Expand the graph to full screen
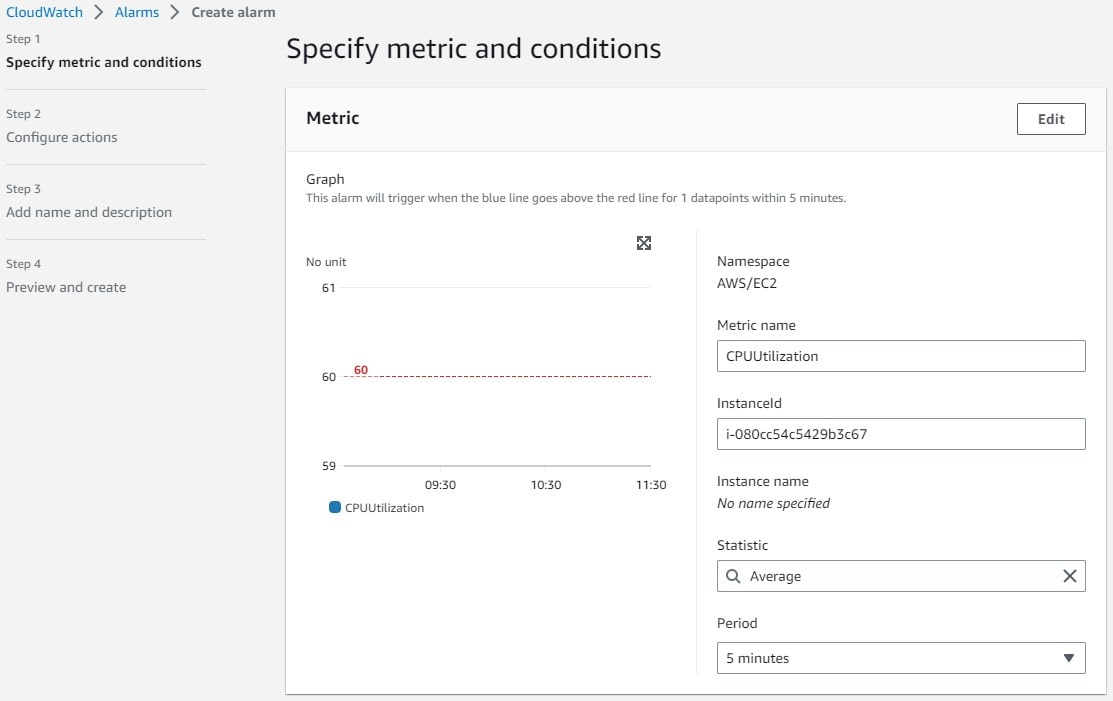 644,243
